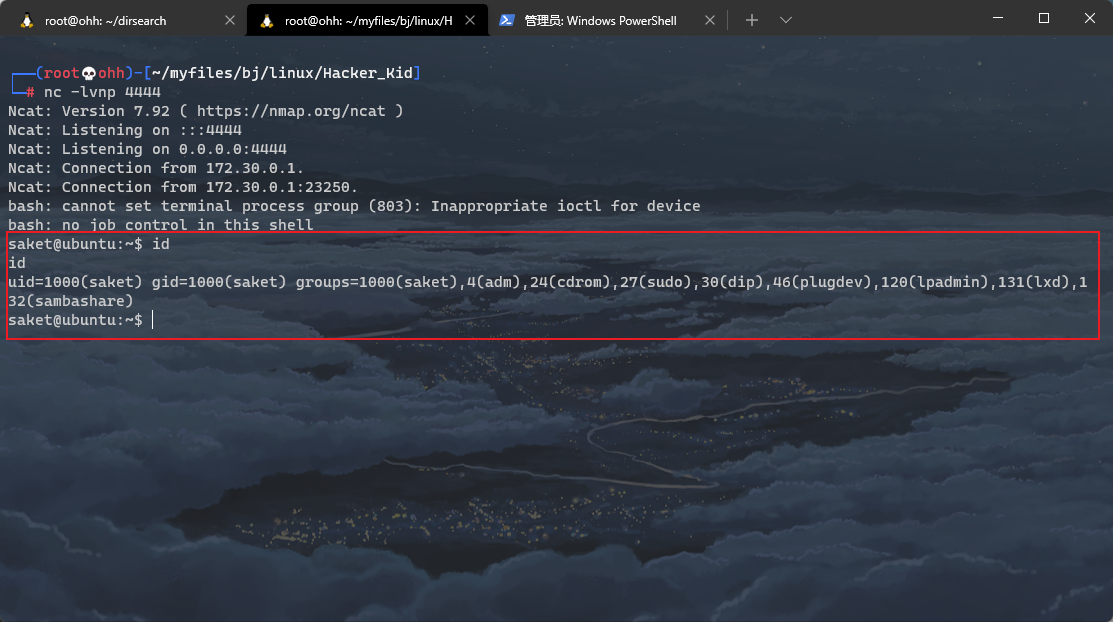
Task: Click the https://nmap.org/ncat URL
Action: point(290,110)
